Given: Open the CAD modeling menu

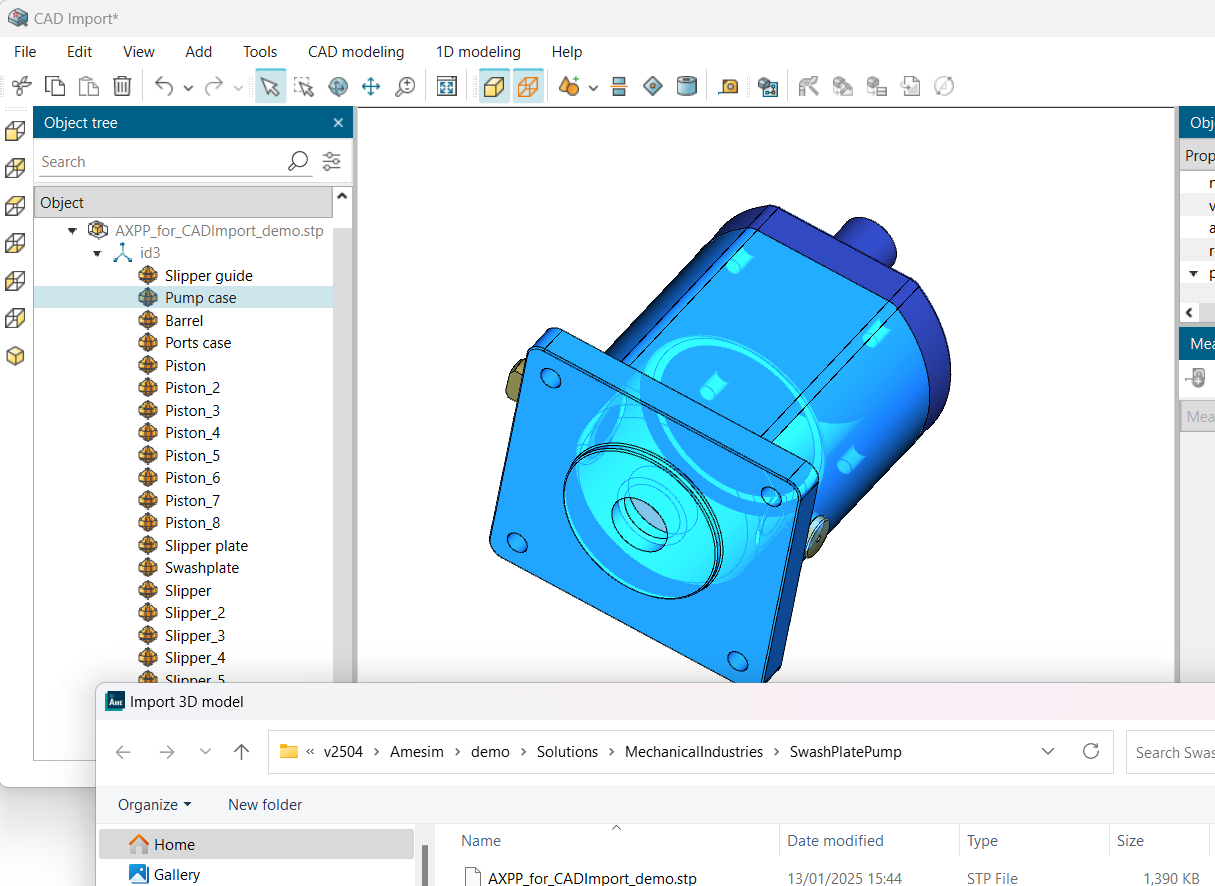Looking at the screenshot, I should tap(355, 52).
